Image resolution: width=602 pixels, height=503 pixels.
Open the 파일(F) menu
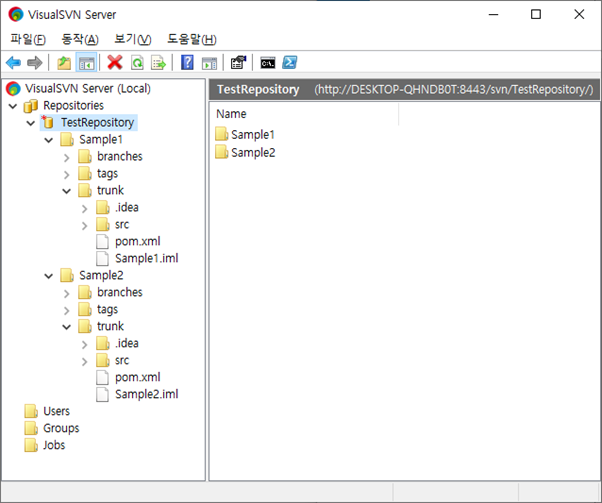[28, 39]
